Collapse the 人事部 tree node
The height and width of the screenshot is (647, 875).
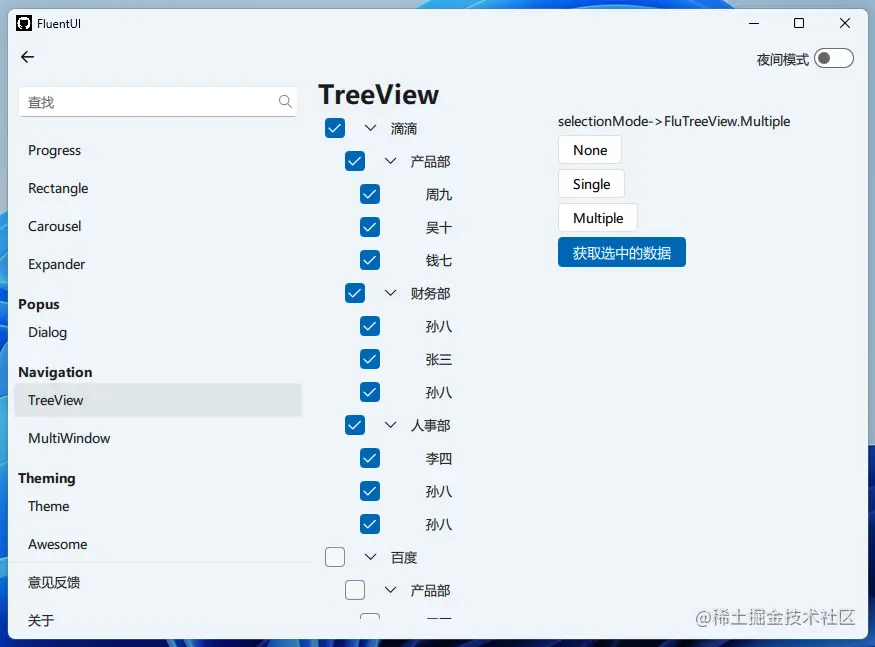click(x=389, y=425)
